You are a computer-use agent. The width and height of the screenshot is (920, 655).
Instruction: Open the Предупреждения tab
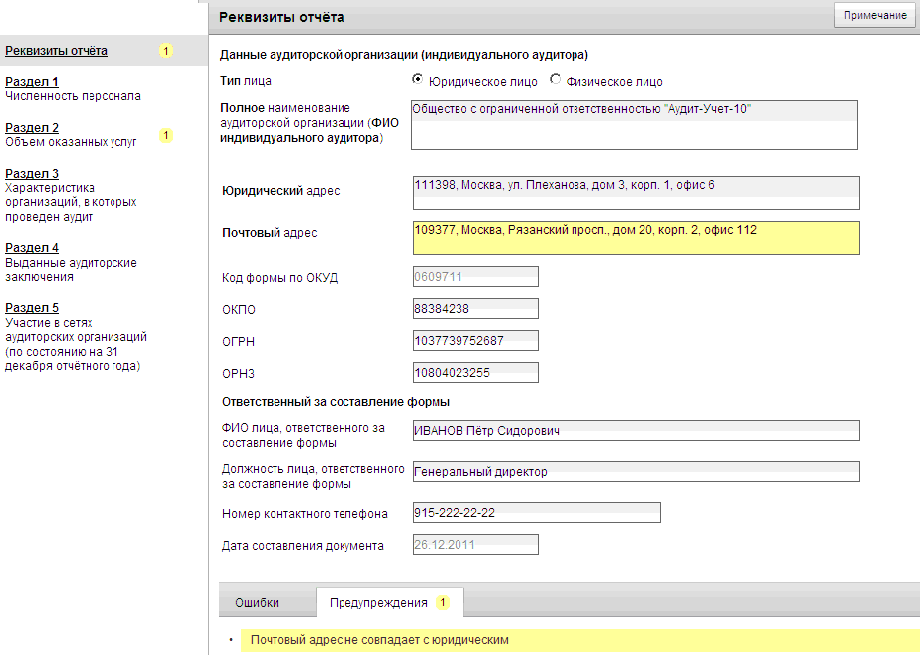click(390, 602)
